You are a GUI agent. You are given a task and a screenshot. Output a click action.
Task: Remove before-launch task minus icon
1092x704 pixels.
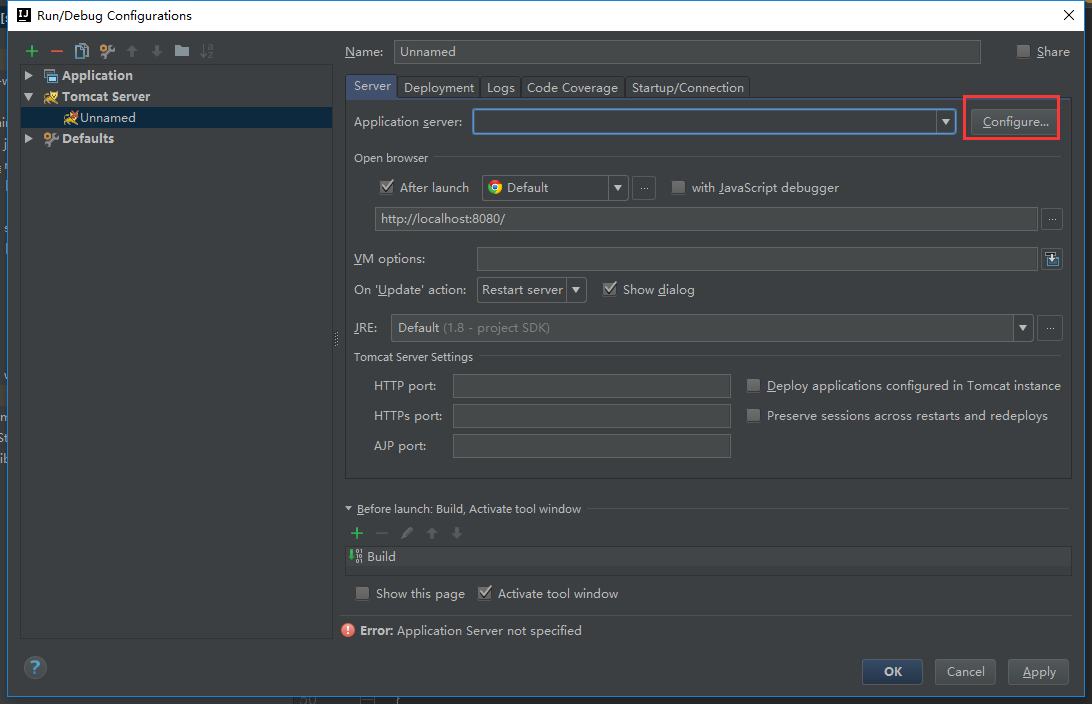pyautogui.click(x=382, y=533)
